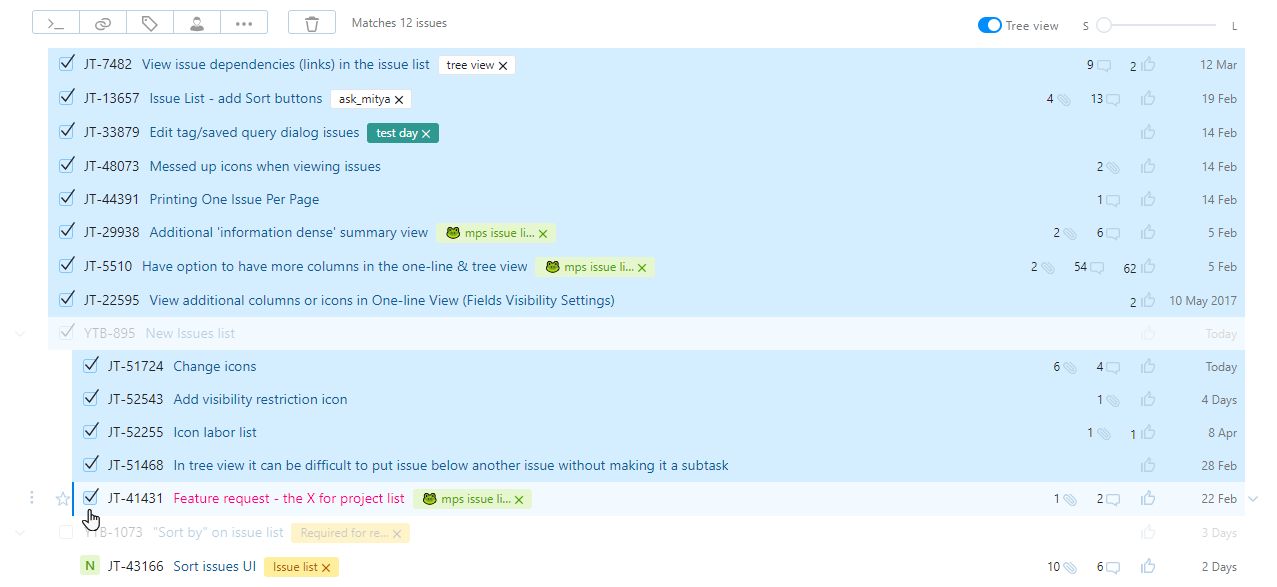
Task: Click the N priority badge on JT-43166
Action: pos(90,566)
